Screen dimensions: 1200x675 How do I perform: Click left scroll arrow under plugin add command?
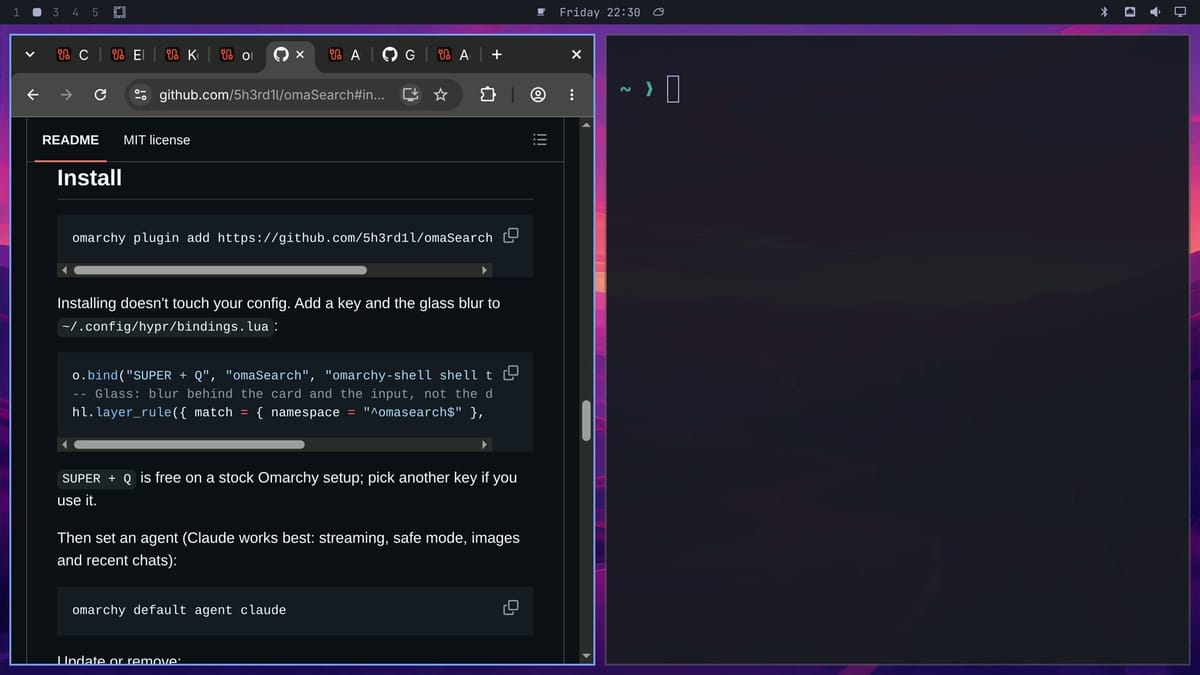[65, 270]
